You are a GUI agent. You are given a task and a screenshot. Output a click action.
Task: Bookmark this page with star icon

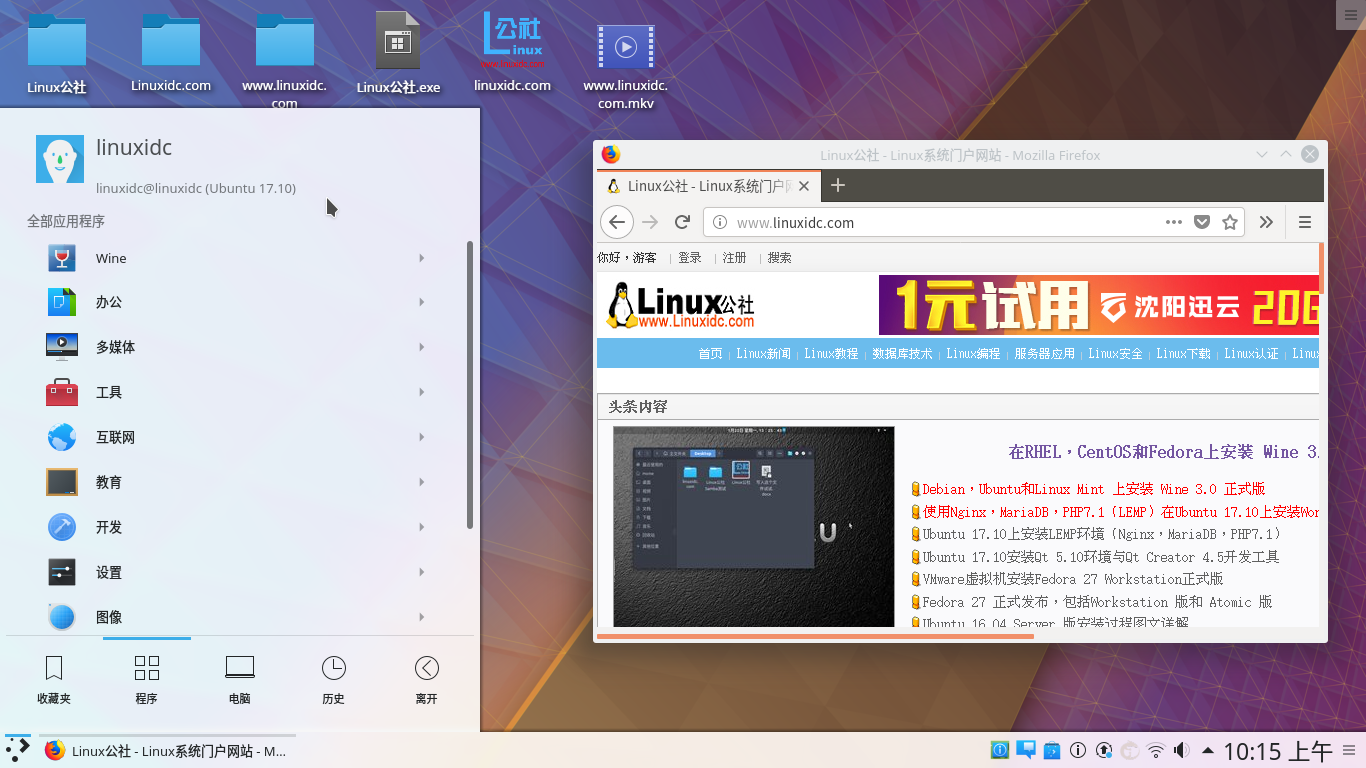click(x=1230, y=222)
